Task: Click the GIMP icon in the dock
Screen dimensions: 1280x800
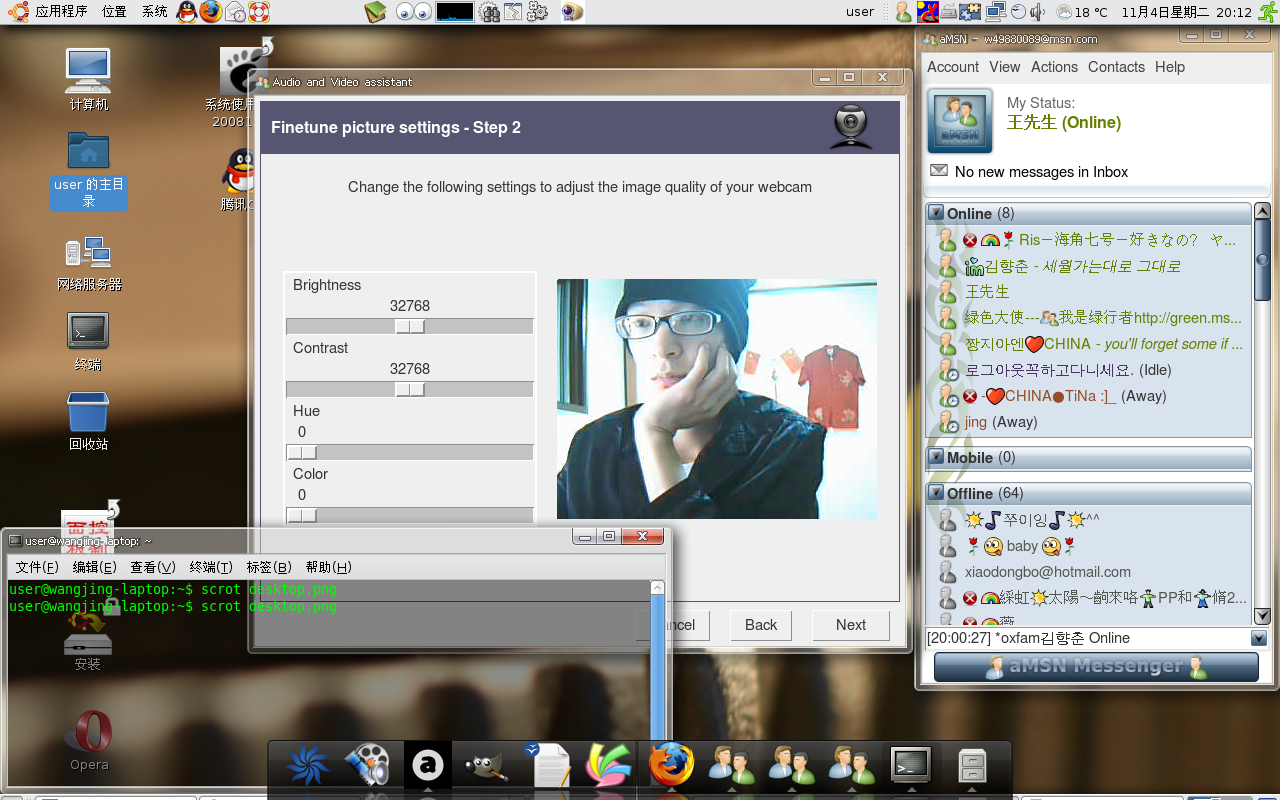Action: [x=488, y=766]
